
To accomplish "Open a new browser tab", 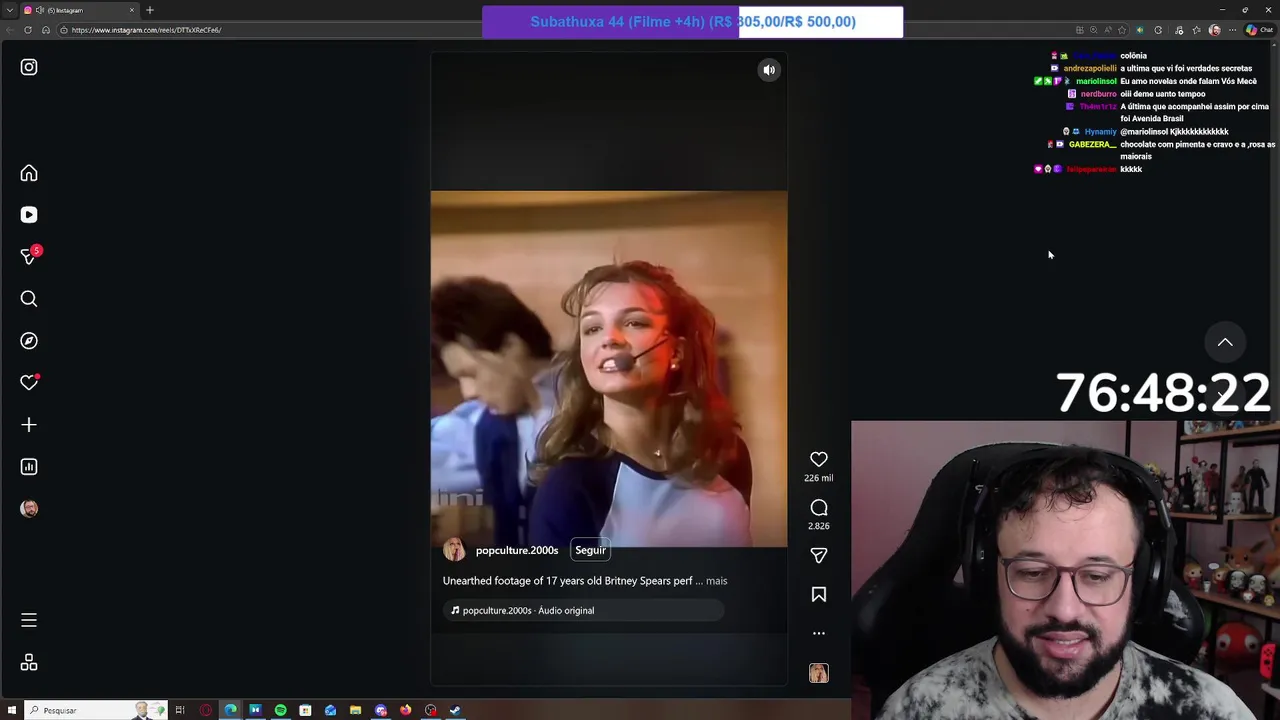I will [150, 10].
